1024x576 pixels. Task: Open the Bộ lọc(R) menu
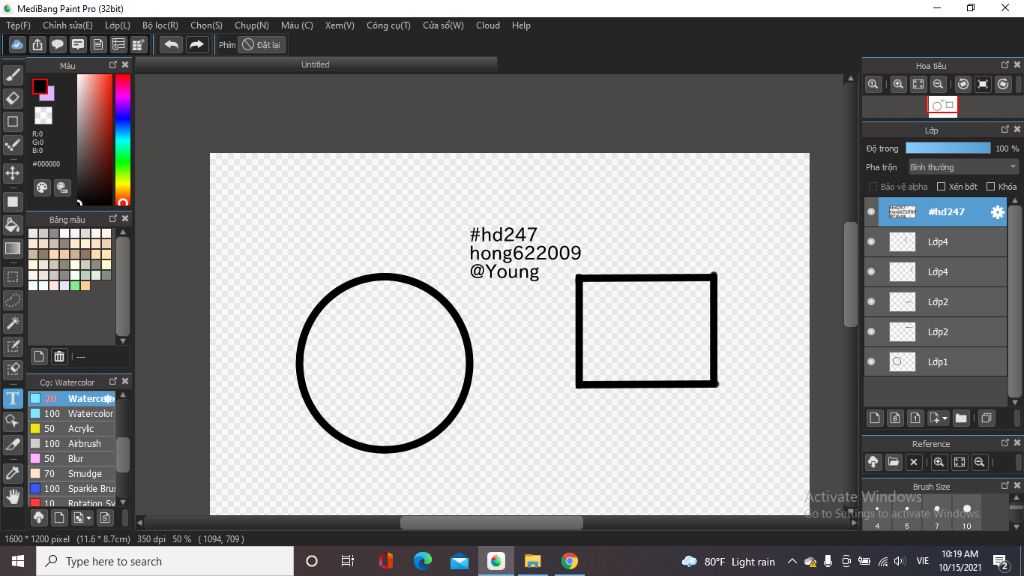coord(160,25)
